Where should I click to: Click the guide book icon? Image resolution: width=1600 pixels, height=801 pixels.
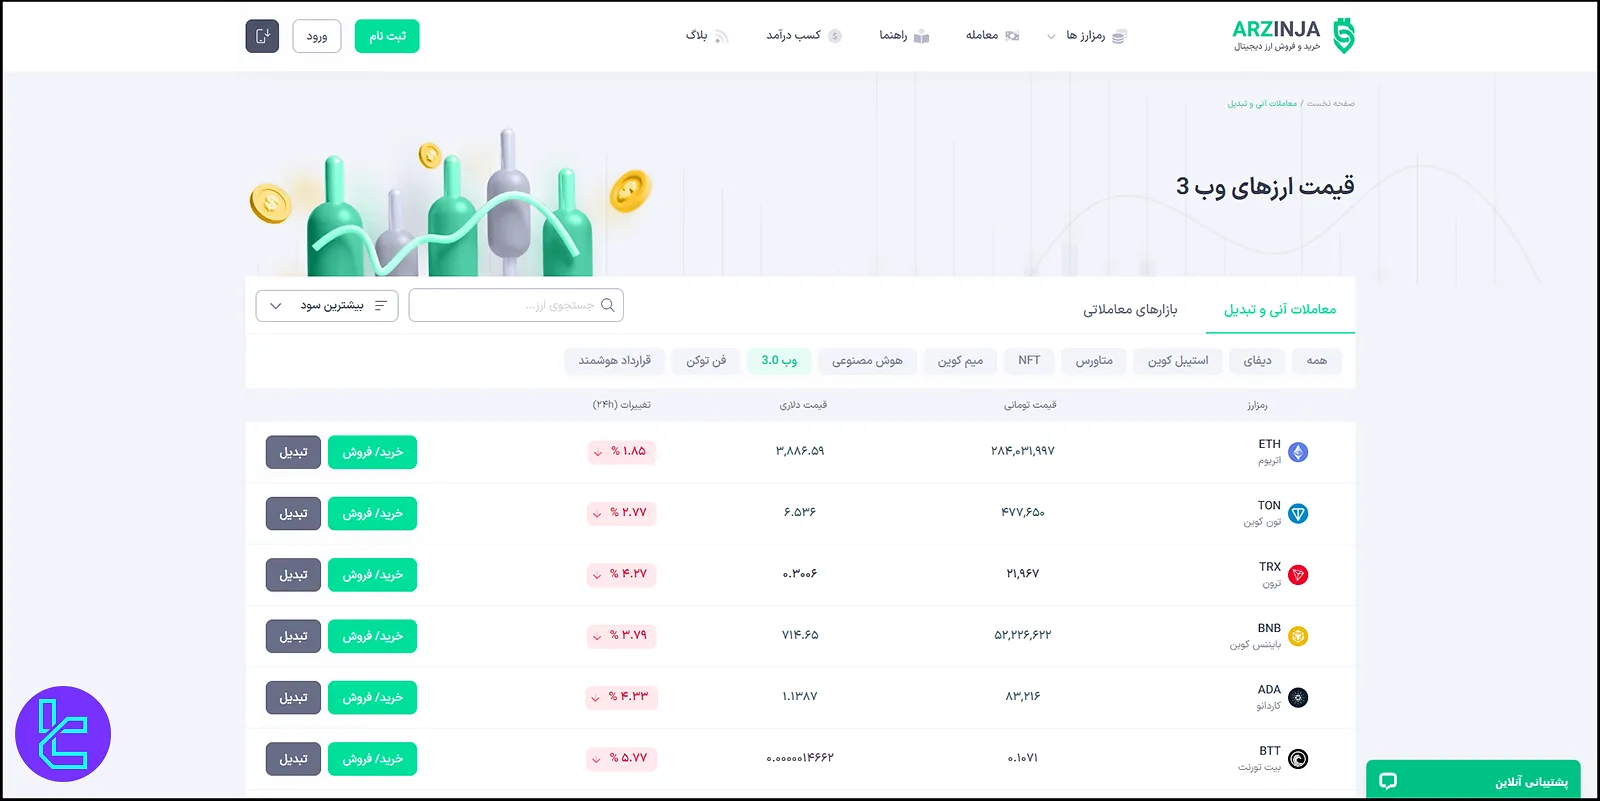point(922,36)
